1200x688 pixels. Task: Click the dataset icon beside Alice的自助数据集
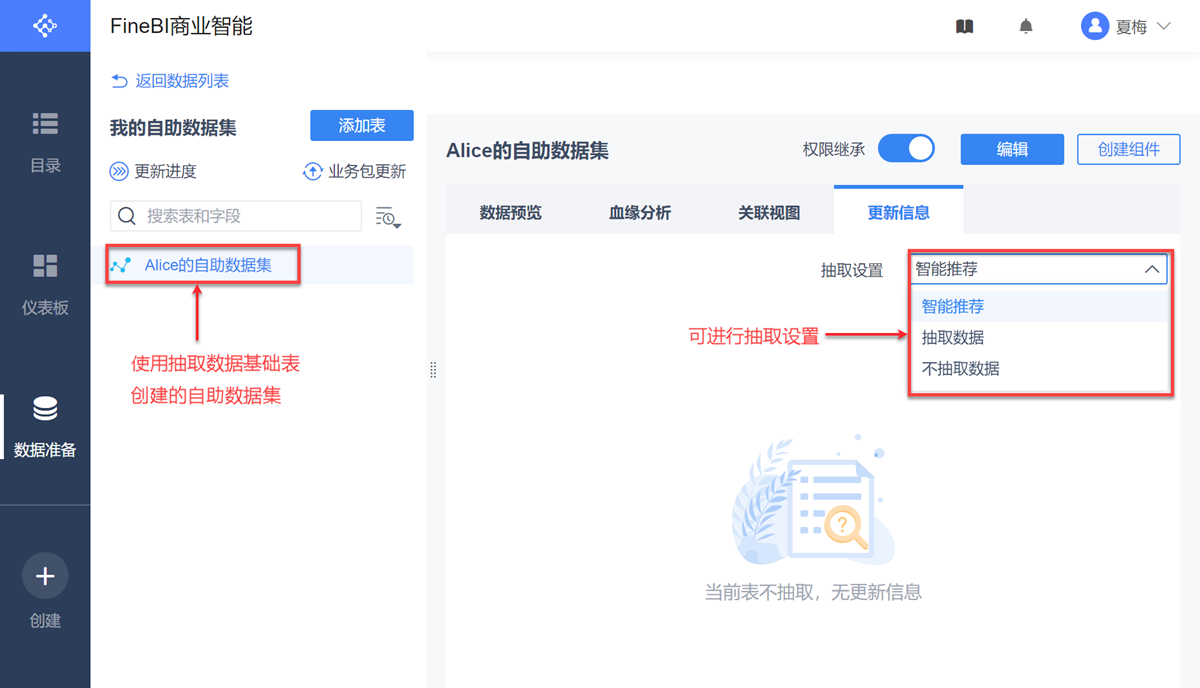tap(121, 265)
